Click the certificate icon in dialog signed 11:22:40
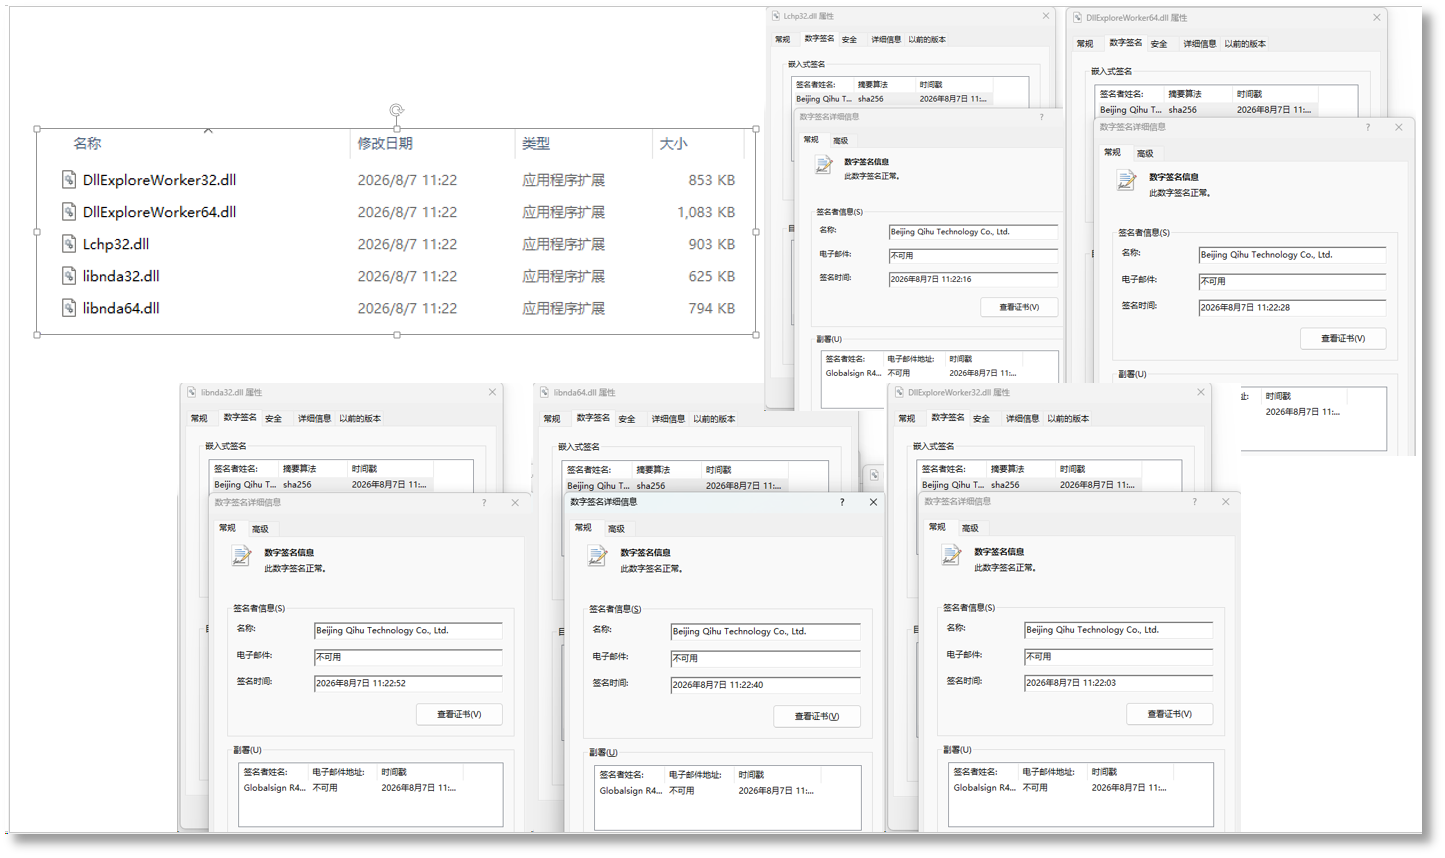This screenshot has width=1445, height=858. [x=598, y=557]
